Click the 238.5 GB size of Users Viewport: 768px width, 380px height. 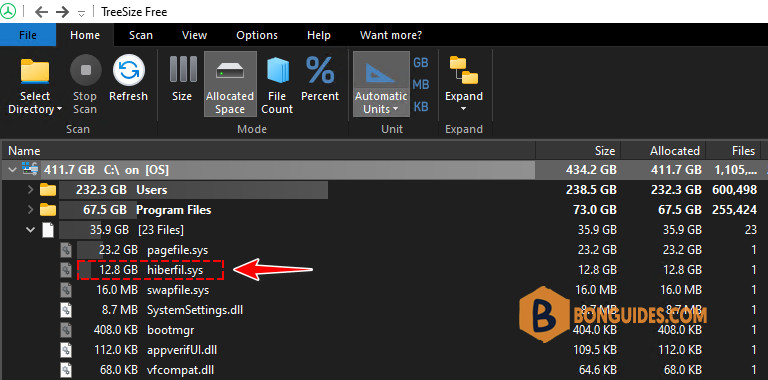[591, 190]
